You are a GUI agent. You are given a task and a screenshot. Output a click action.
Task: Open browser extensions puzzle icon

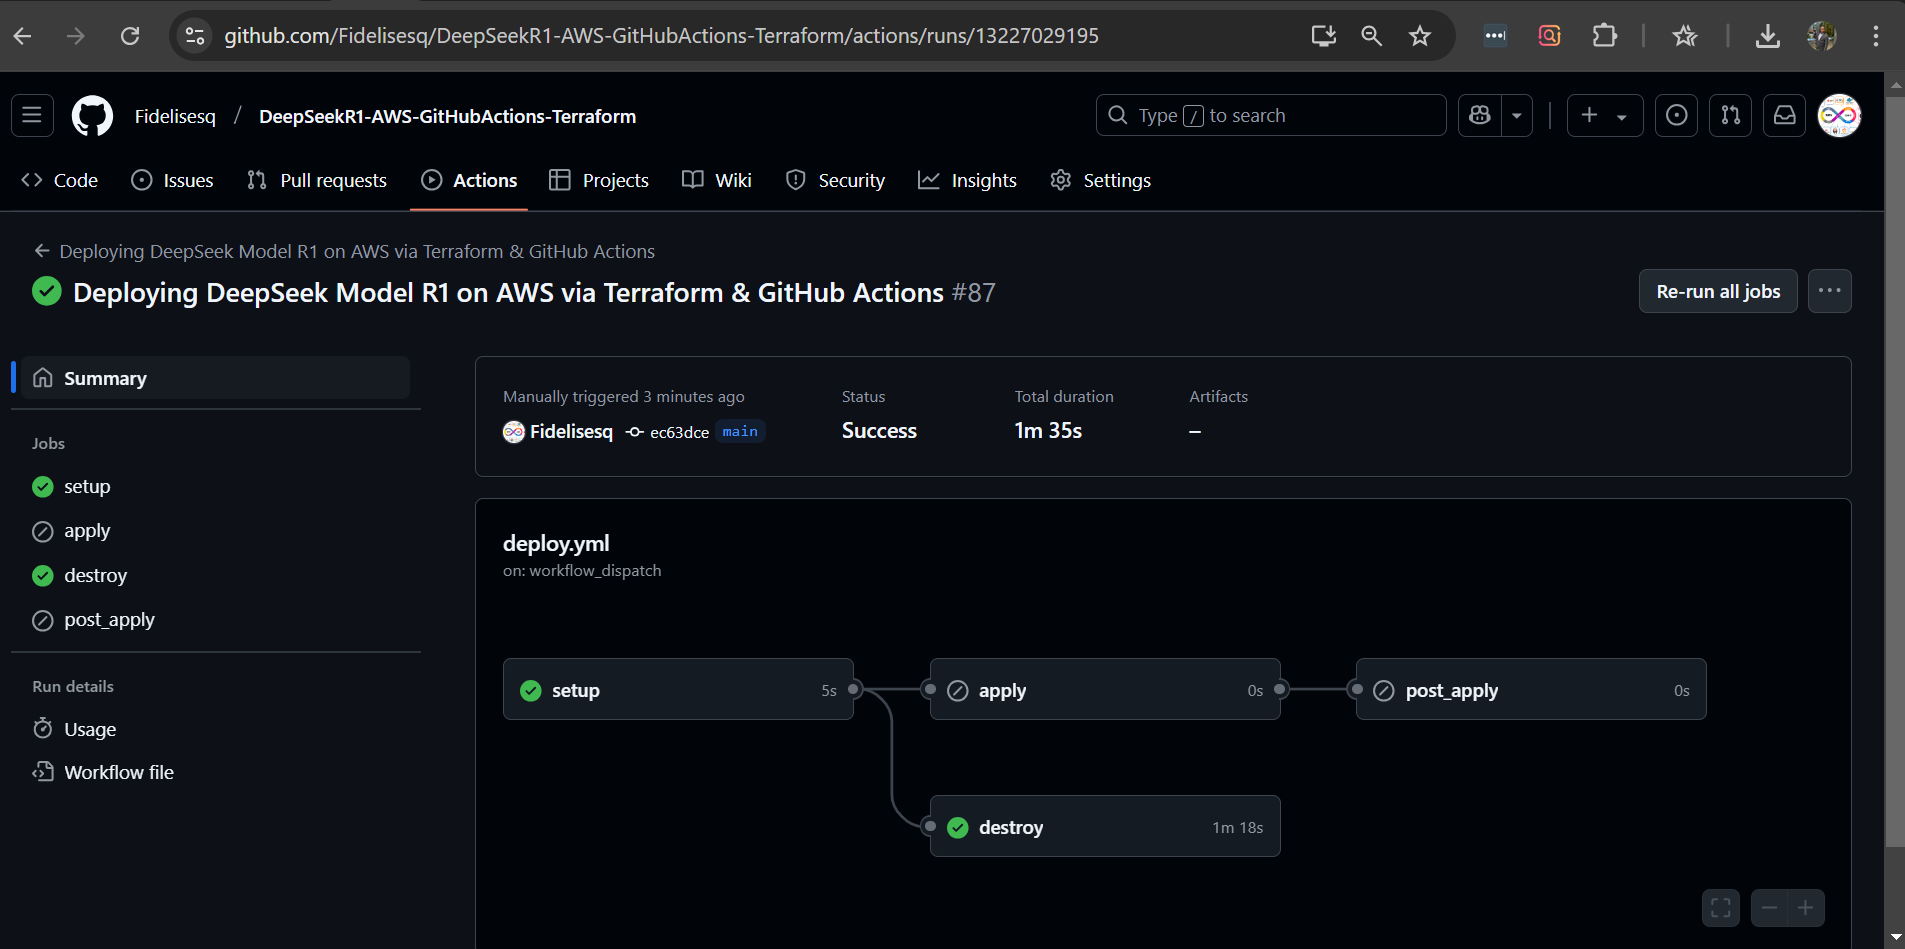pos(1604,36)
